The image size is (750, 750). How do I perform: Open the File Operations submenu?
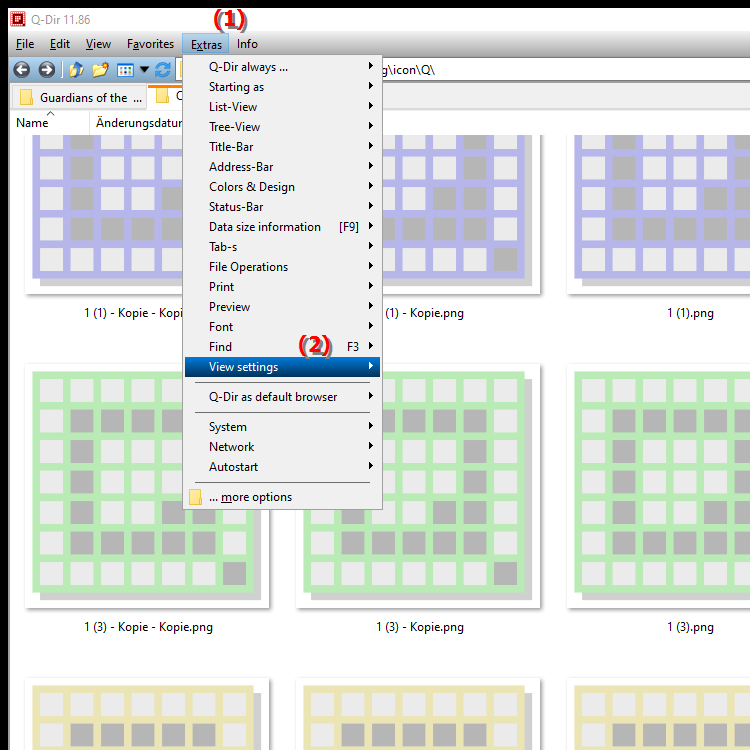point(282,267)
